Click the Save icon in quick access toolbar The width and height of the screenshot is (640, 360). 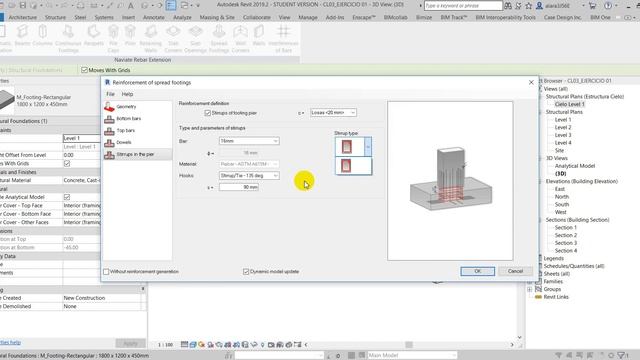(23, 6)
